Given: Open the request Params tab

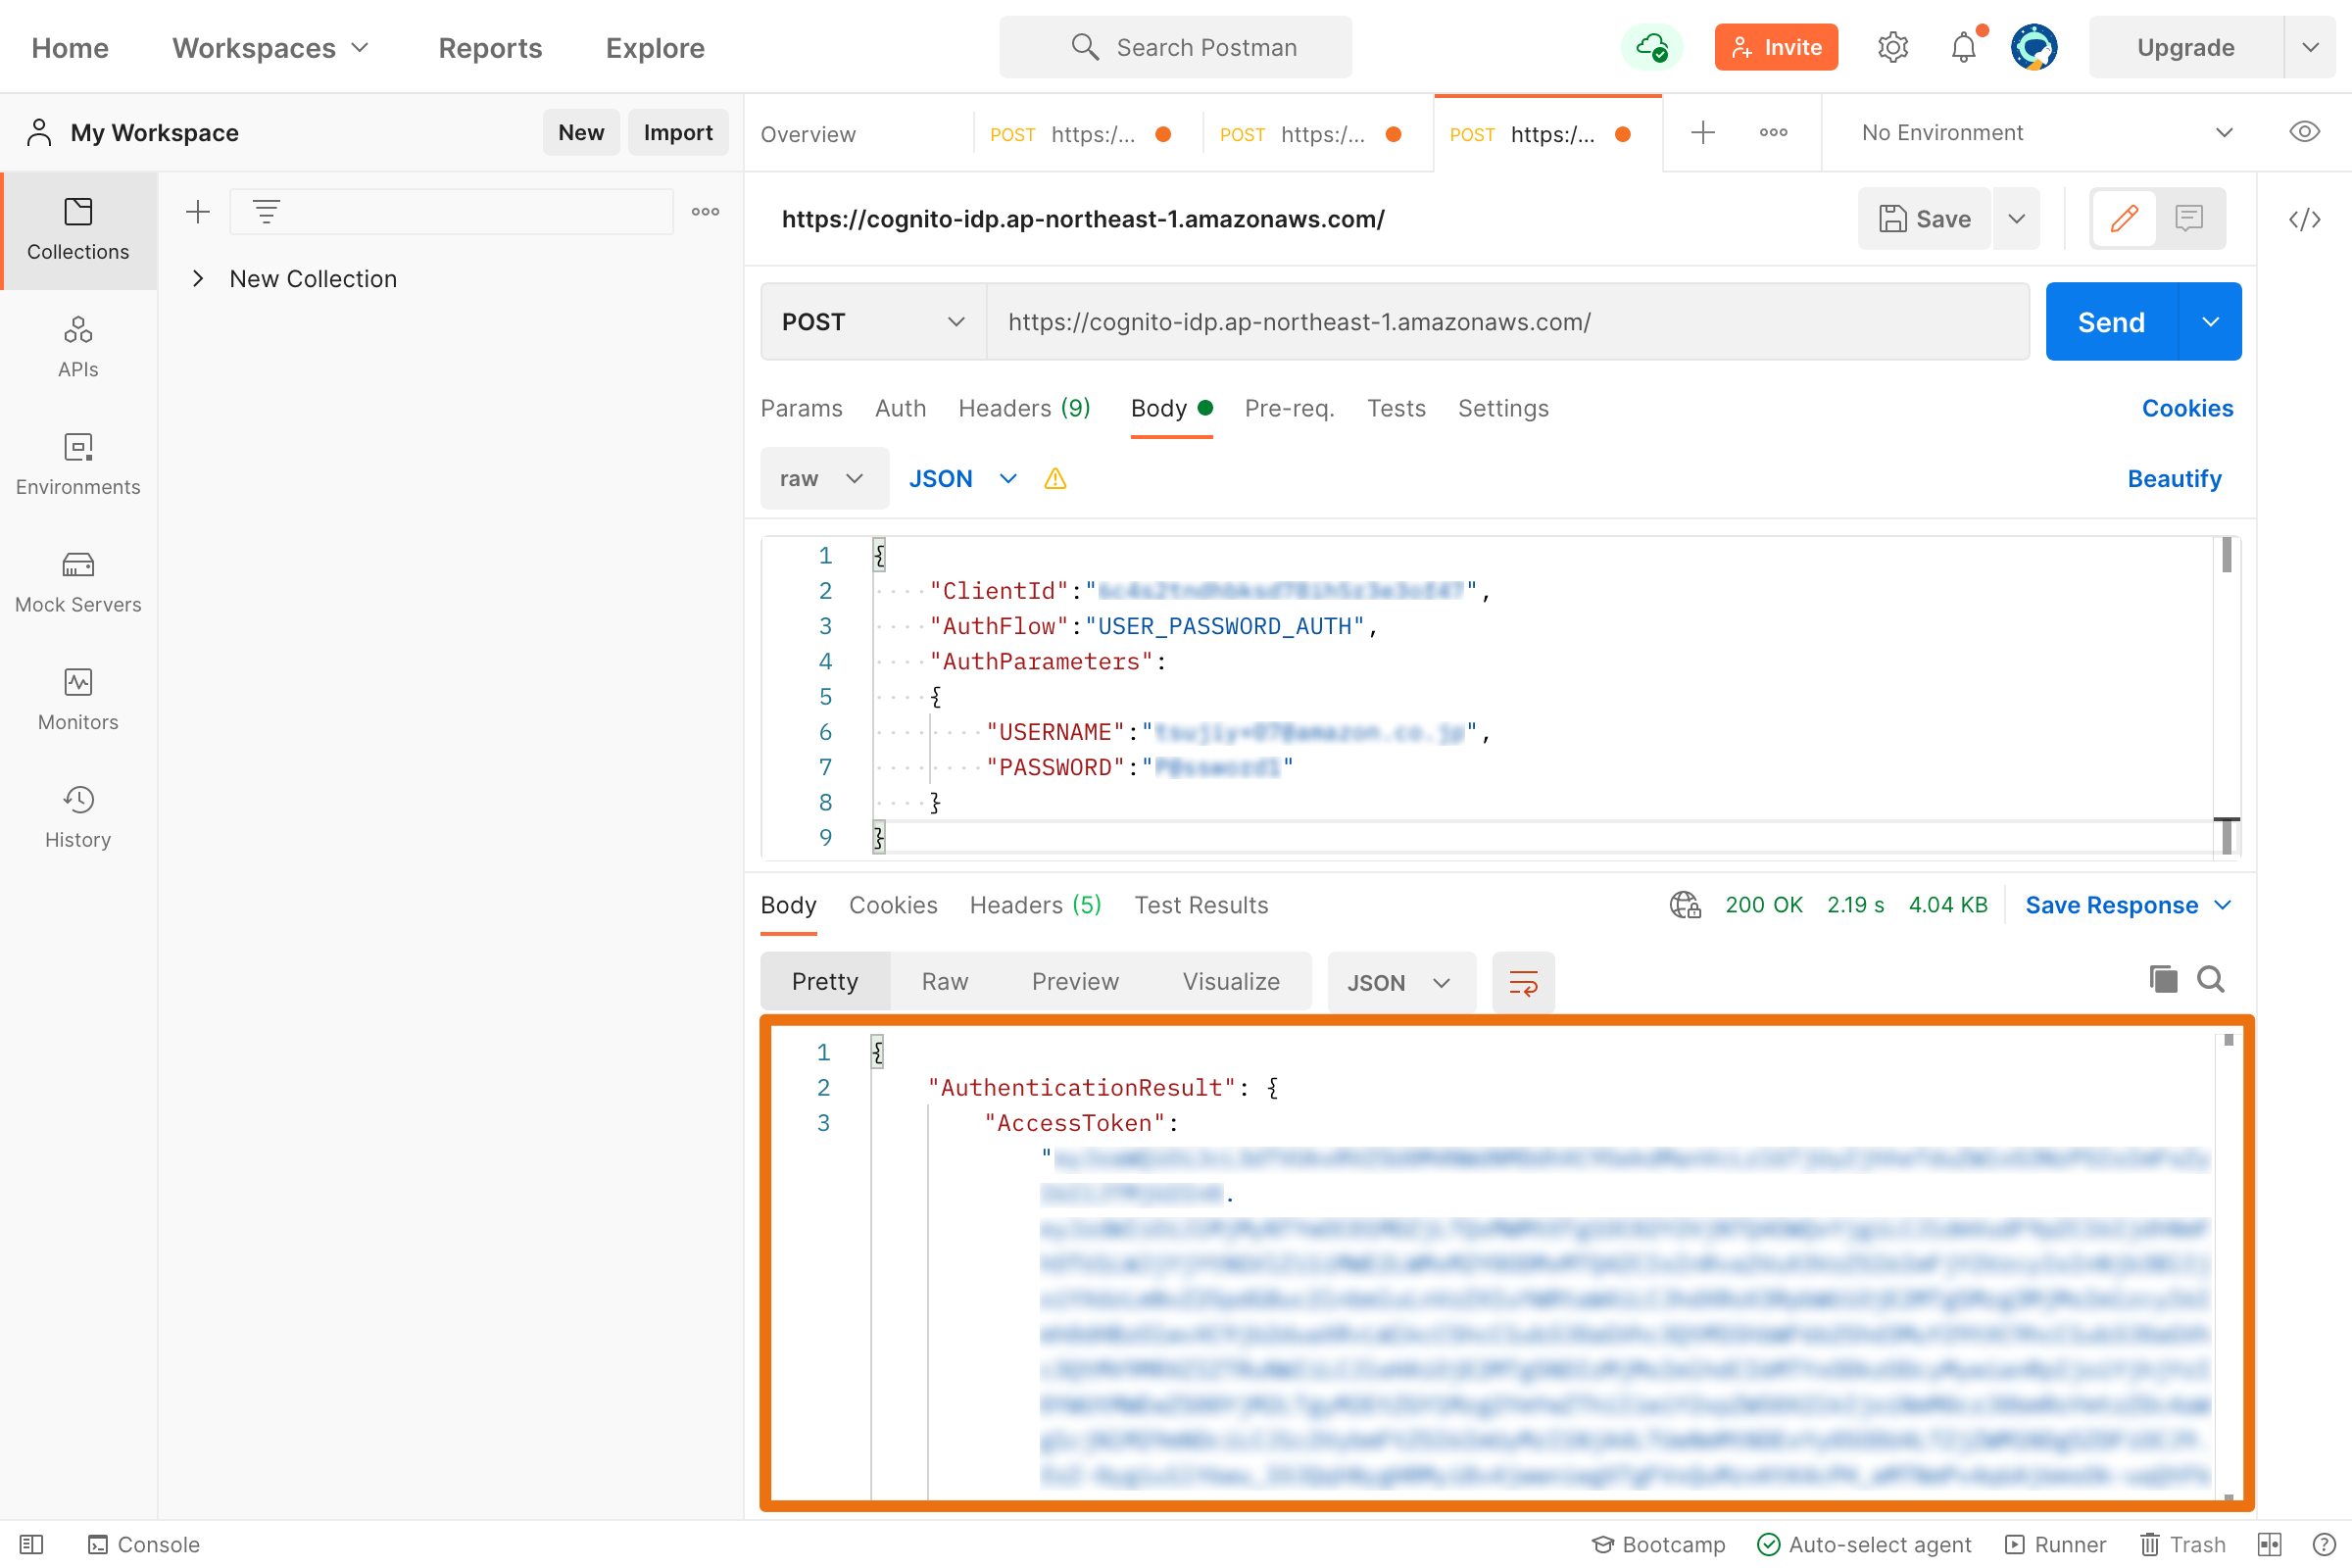Looking at the screenshot, I should (x=801, y=408).
